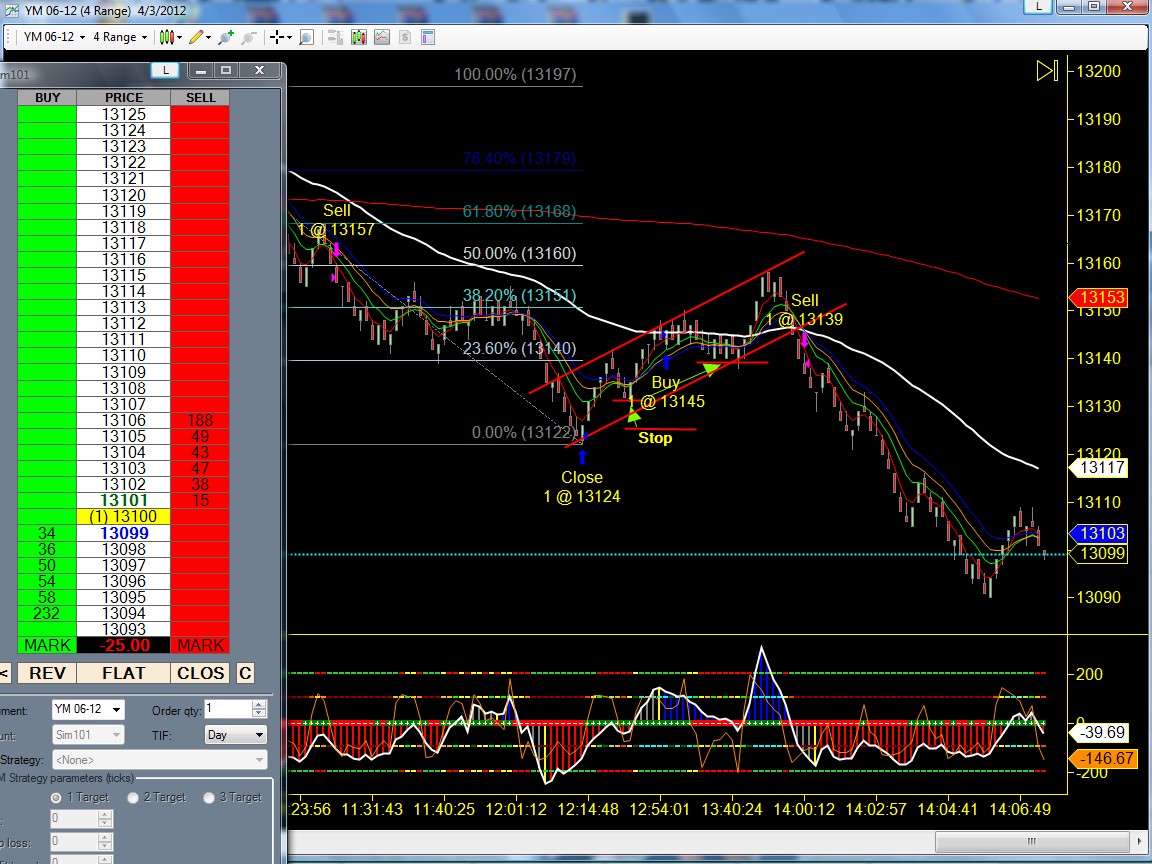Select the crosshair cursor icon
The height and width of the screenshot is (864, 1152).
pos(276,37)
